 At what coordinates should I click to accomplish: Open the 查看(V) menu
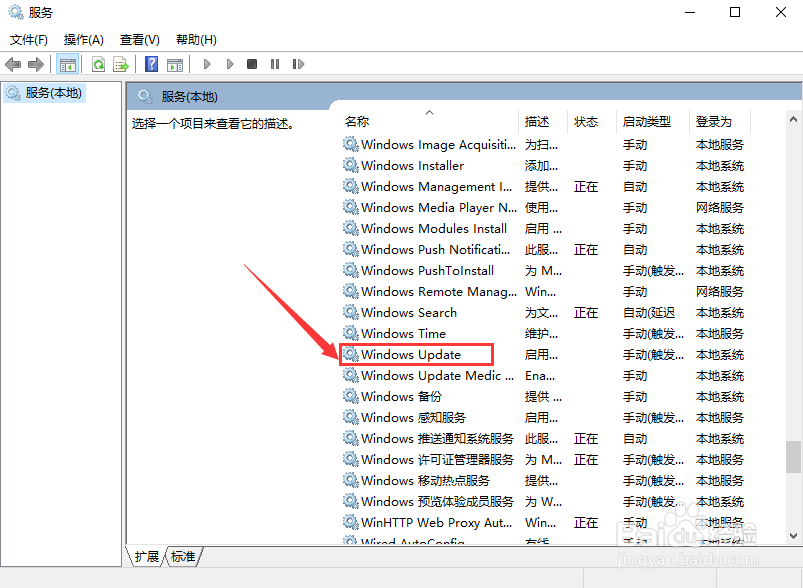click(139, 39)
